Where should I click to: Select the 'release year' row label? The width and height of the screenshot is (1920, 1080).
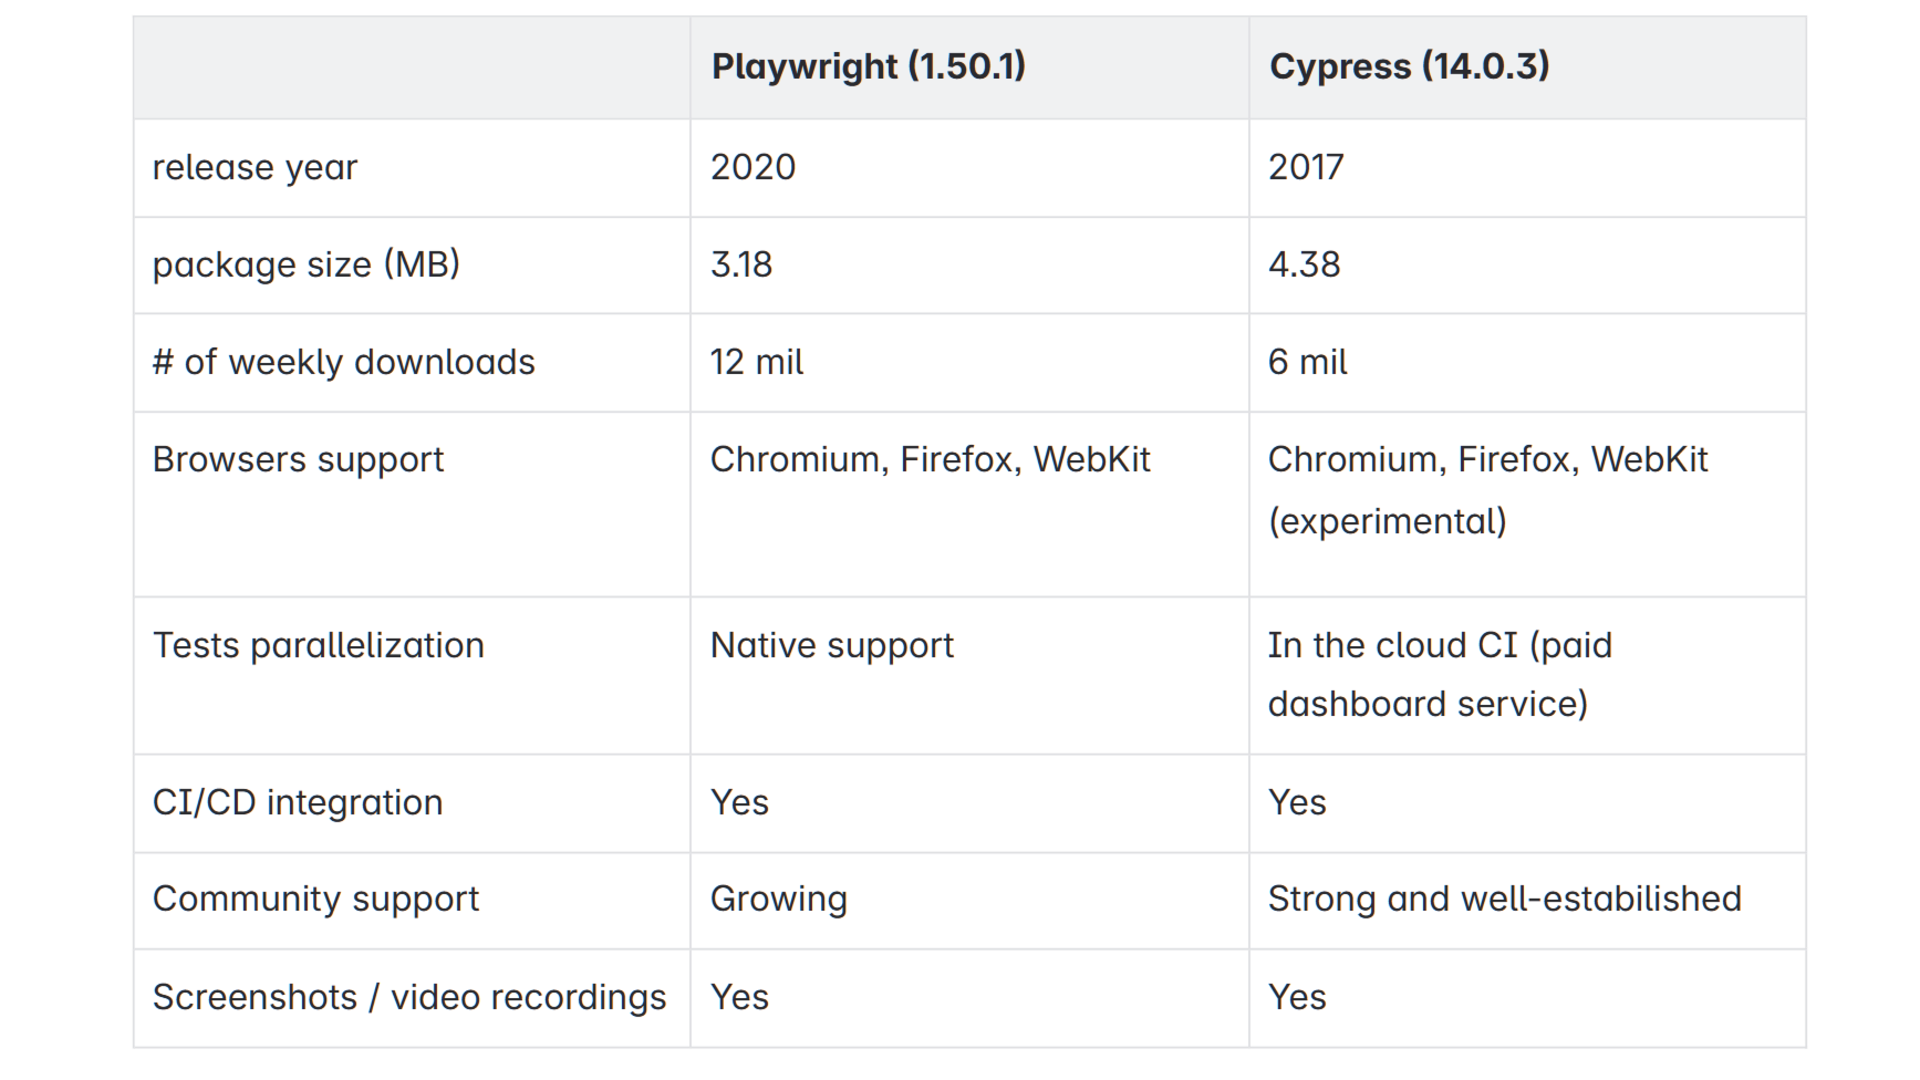pyautogui.click(x=254, y=167)
